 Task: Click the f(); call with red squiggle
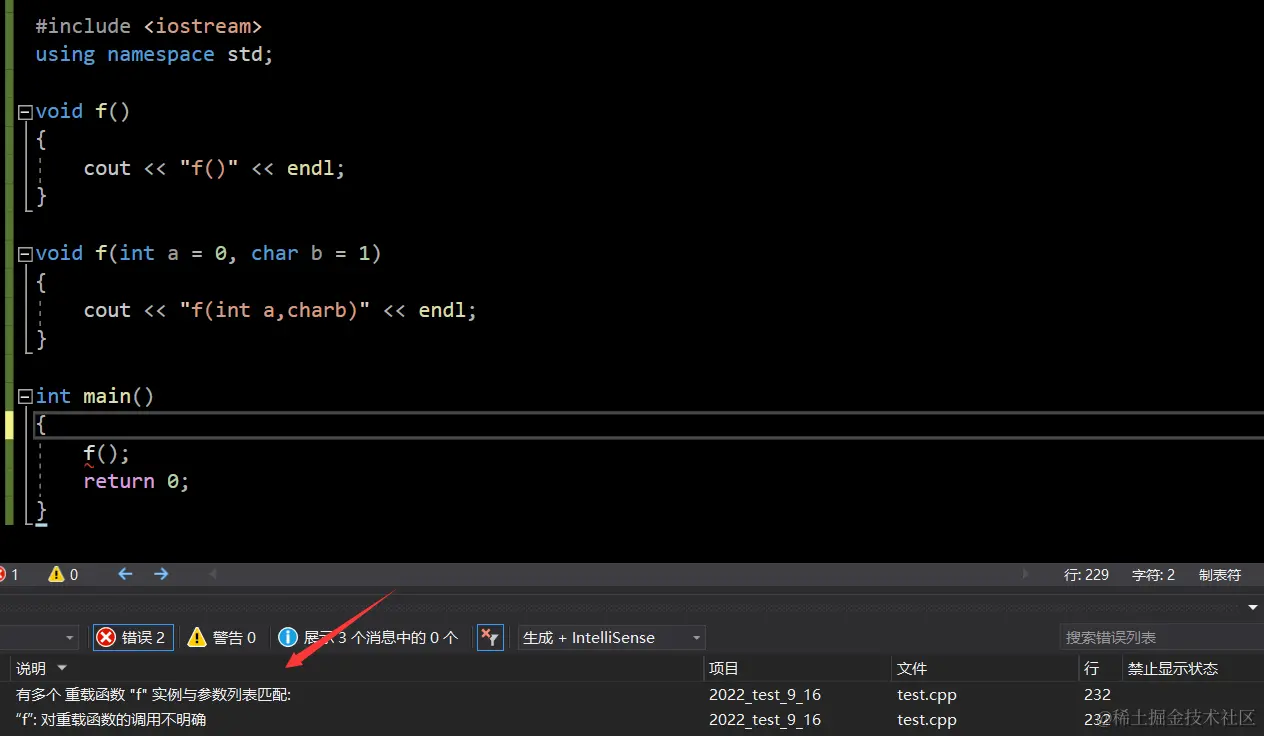[x=107, y=454]
